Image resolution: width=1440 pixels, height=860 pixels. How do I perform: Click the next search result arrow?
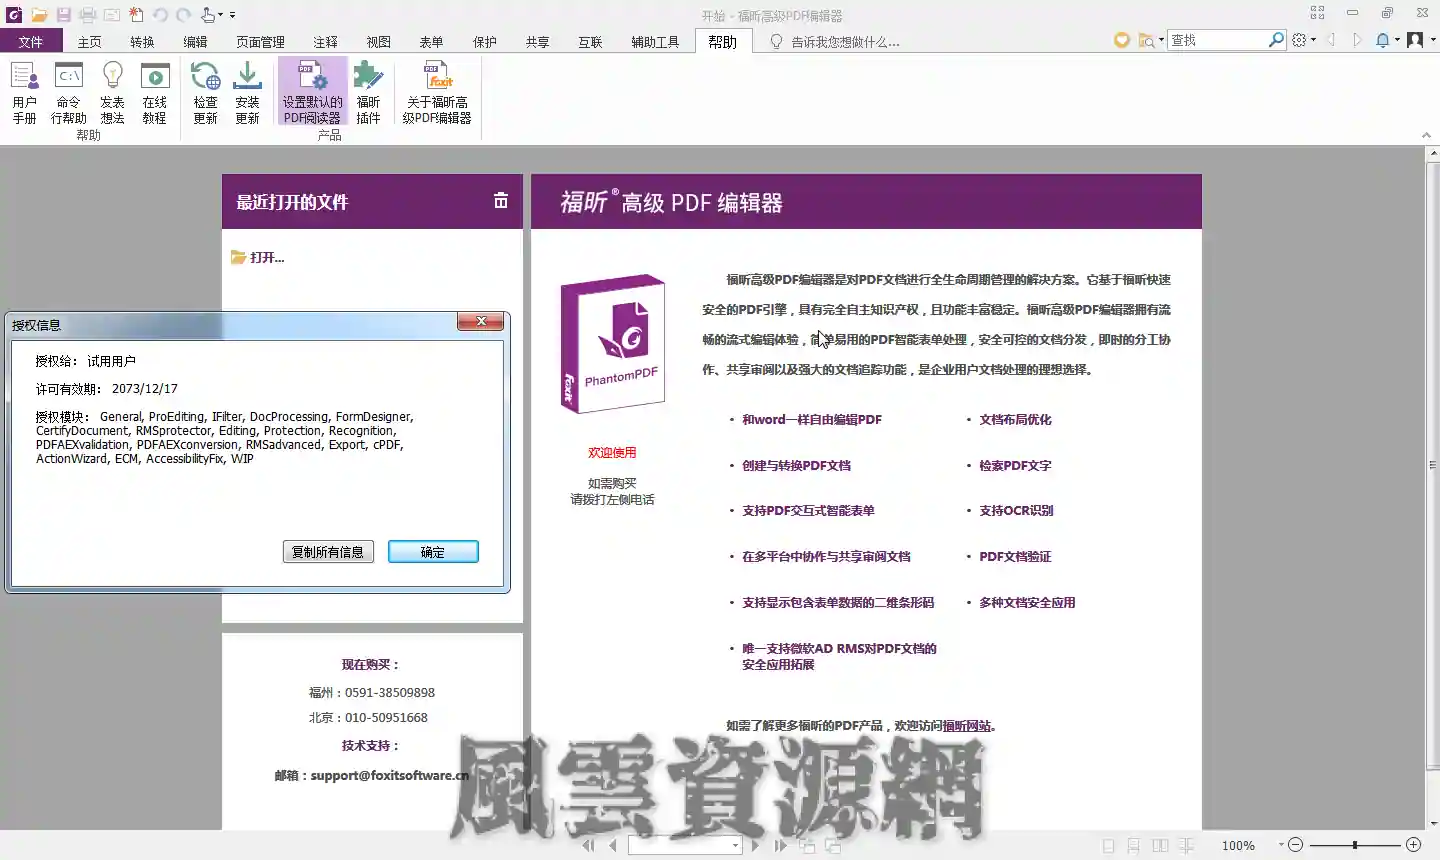(1357, 40)
